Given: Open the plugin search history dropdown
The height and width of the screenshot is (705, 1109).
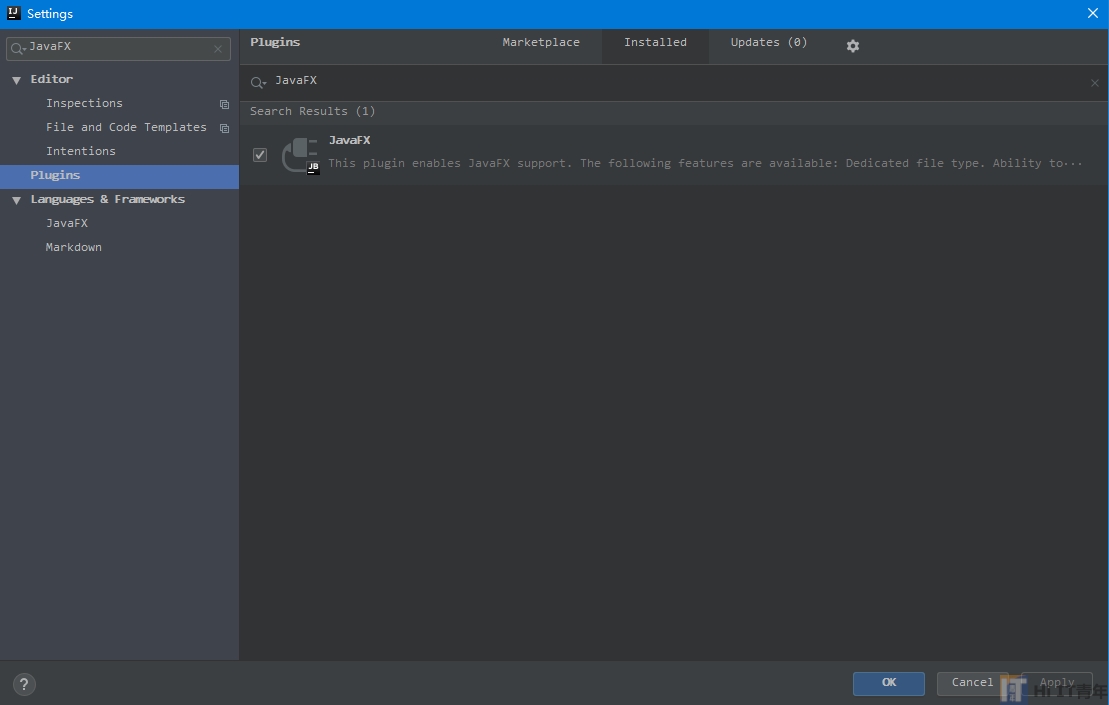Looking at the screenshot, I should (258, 83).
